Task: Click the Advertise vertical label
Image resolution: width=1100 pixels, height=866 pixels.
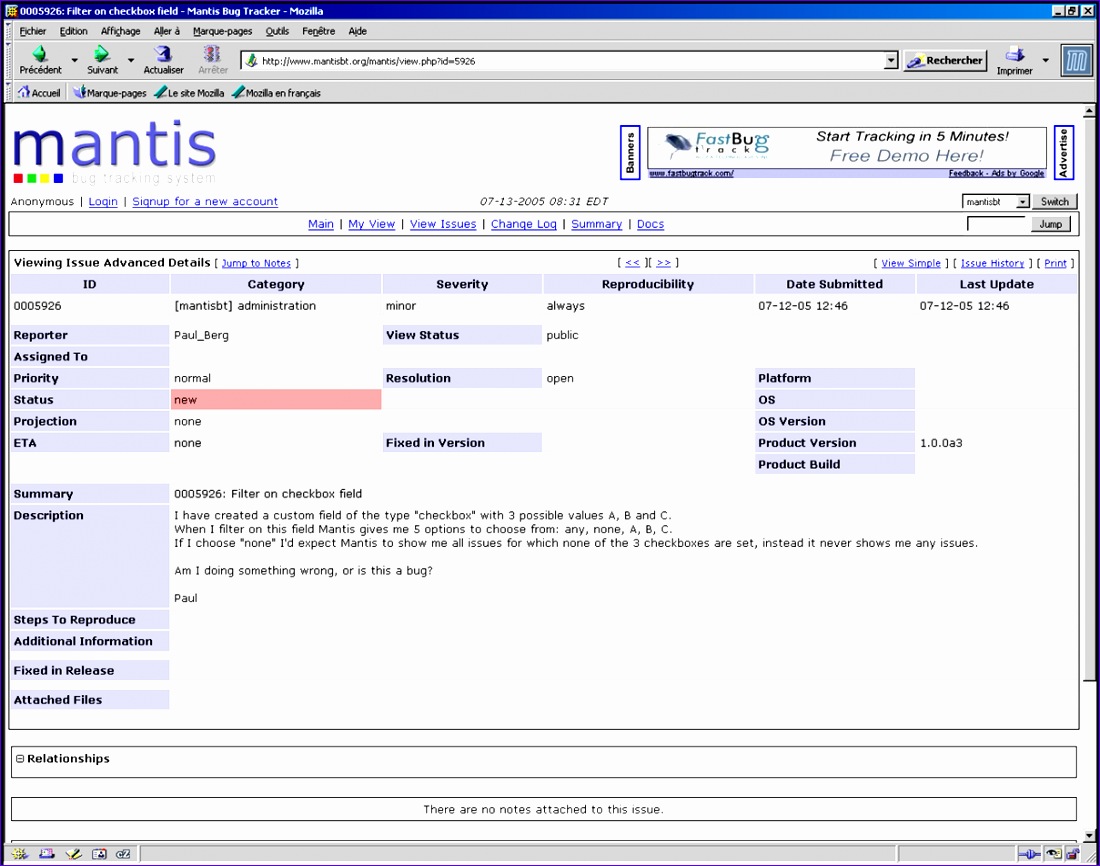Action: (x=1064, y=152)
